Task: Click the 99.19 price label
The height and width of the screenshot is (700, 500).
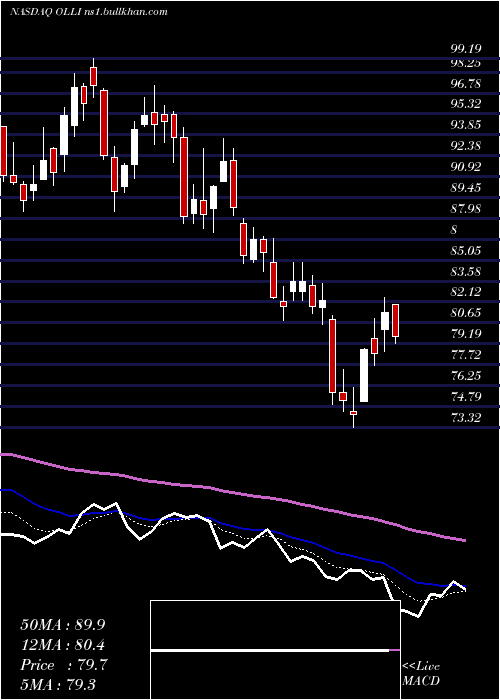Action: (466, 48)
